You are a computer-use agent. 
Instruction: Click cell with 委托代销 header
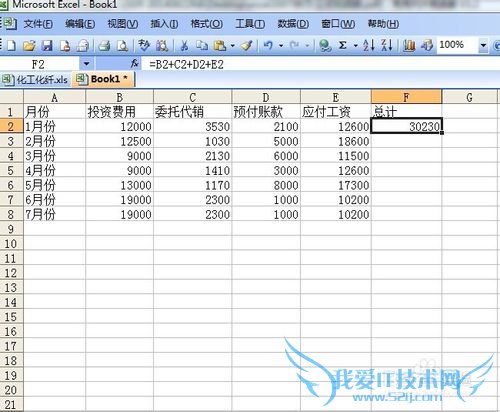coord(192,112)
